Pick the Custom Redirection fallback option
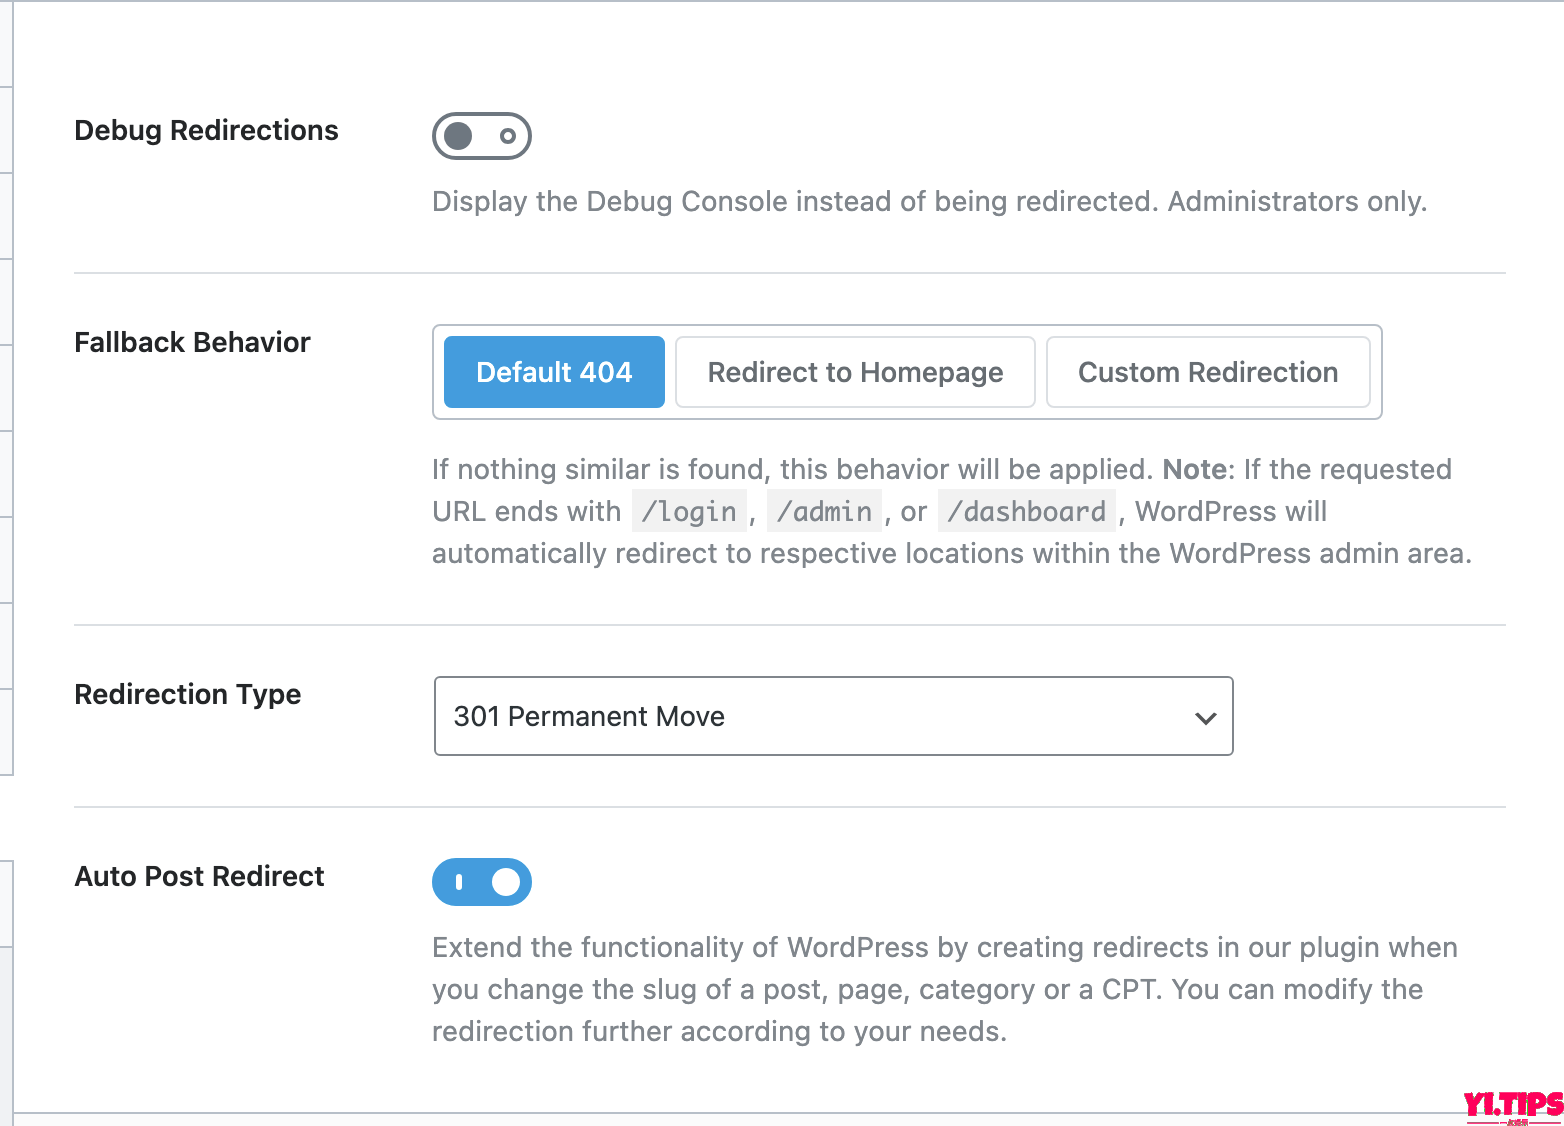 [x=1208, y=372]
